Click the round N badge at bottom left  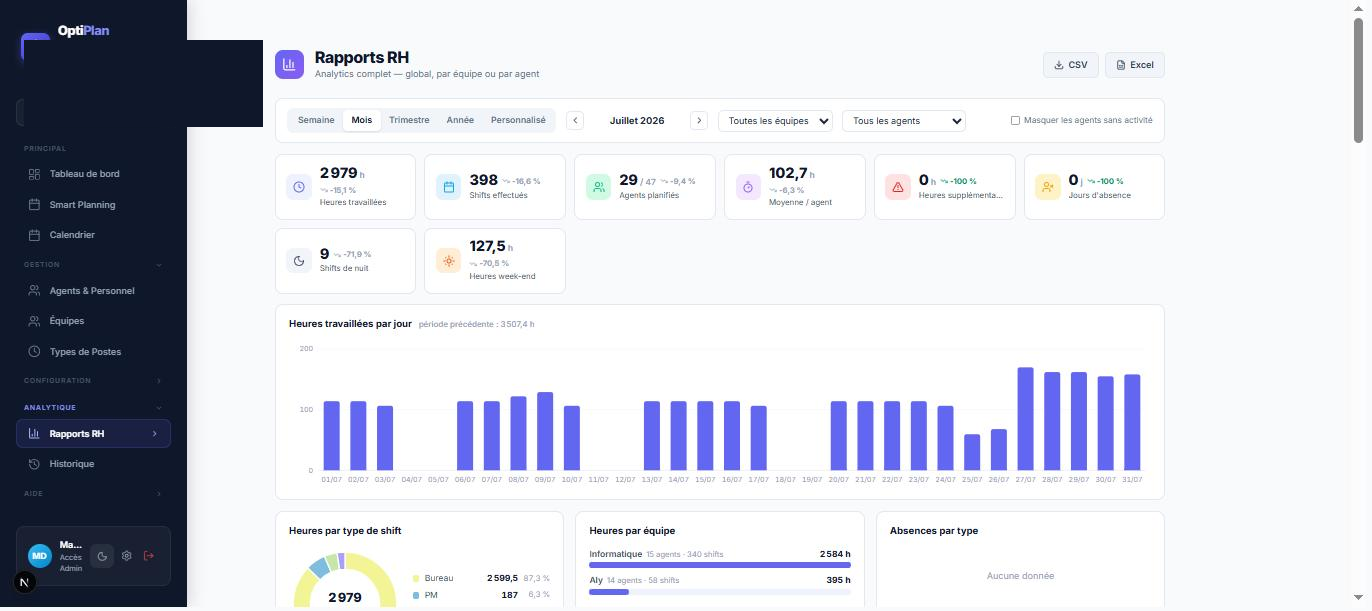[x=25, y=582]
